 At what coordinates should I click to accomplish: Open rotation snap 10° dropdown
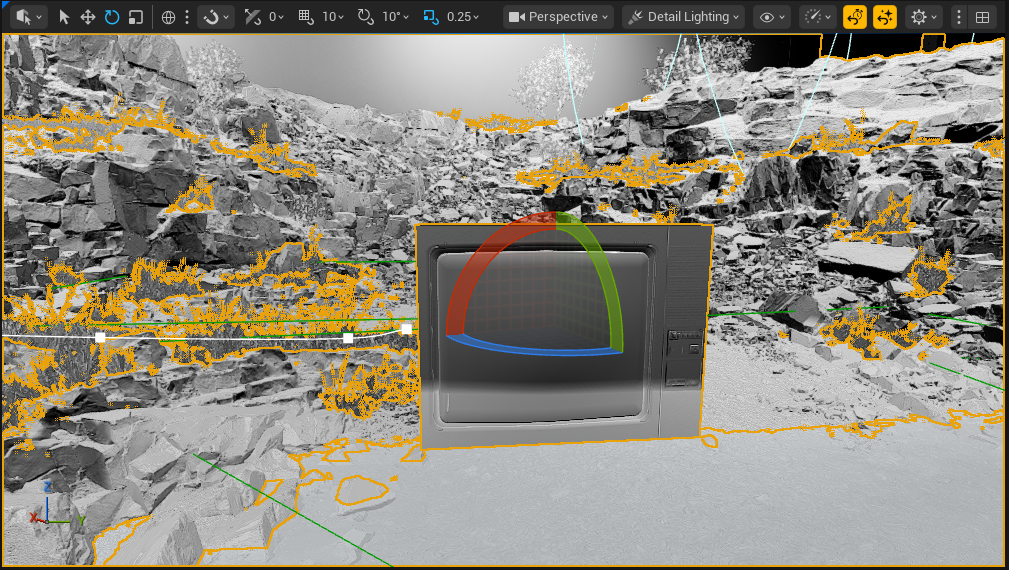click(x=395, y=17)
